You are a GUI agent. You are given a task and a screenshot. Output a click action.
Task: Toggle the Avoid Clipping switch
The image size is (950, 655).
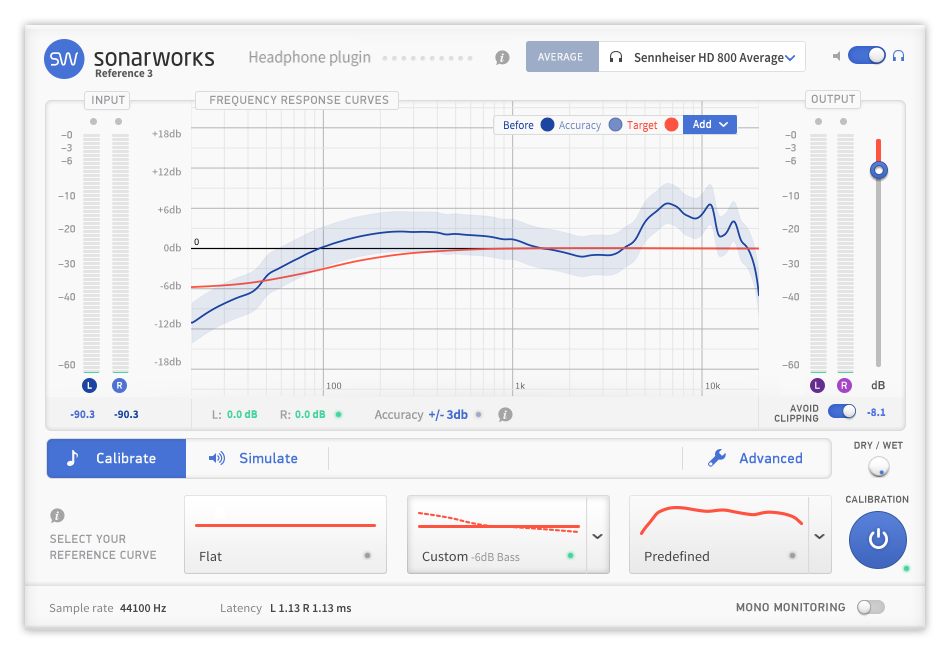[x=842, y=411]
